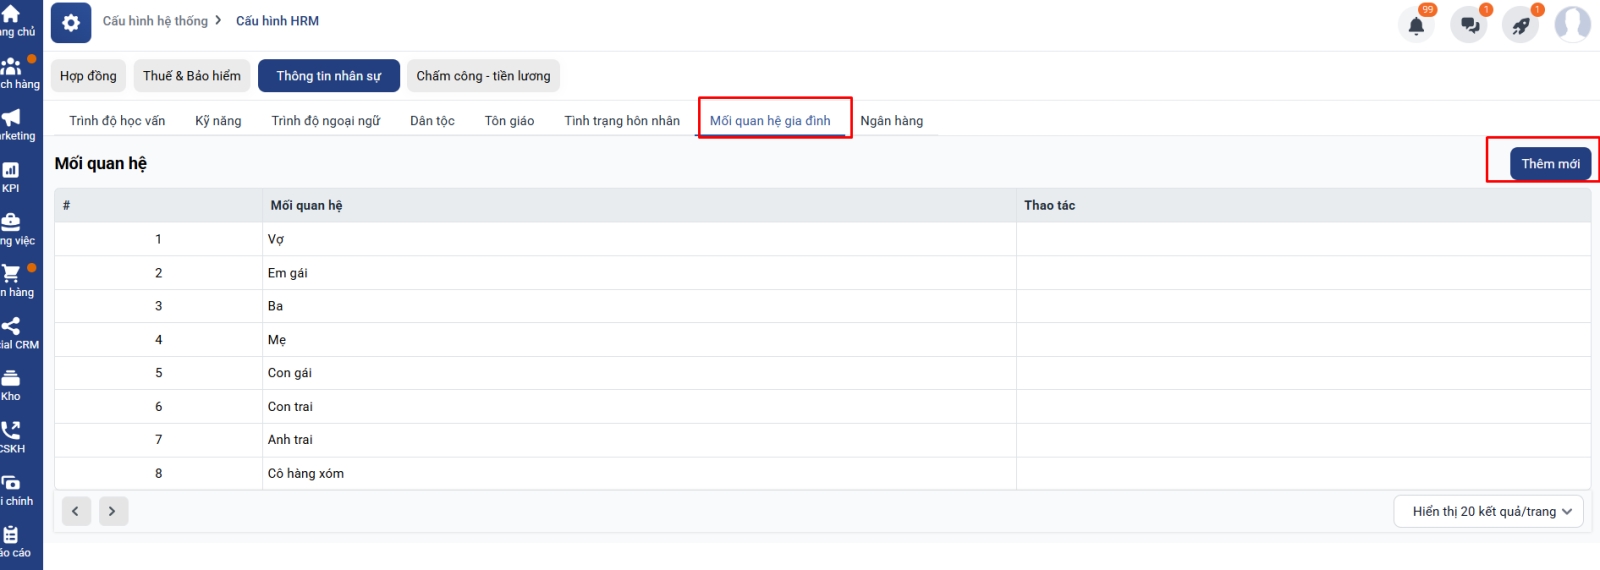Select the Trình độ học vấn tab
Image resolution: width=1600 pixels, height=570 pixels.
(x=117, y=121)
